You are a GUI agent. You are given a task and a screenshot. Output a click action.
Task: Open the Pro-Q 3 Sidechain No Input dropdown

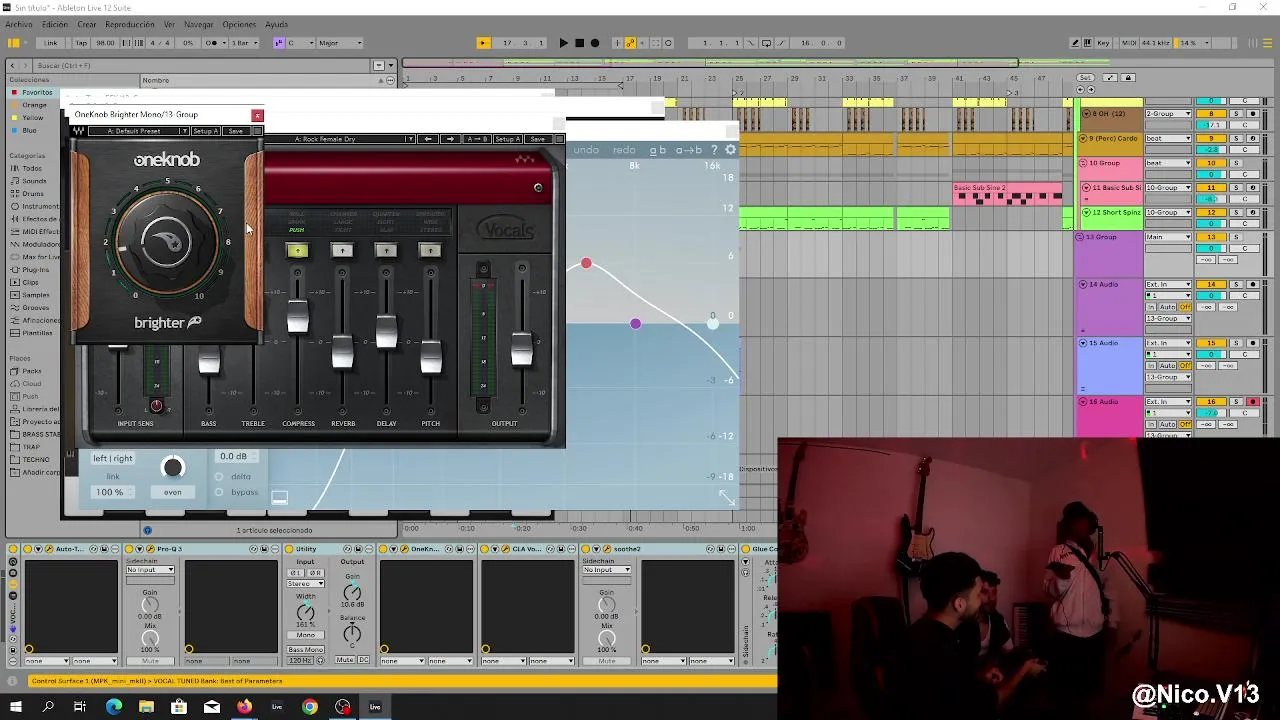(150, 570)
